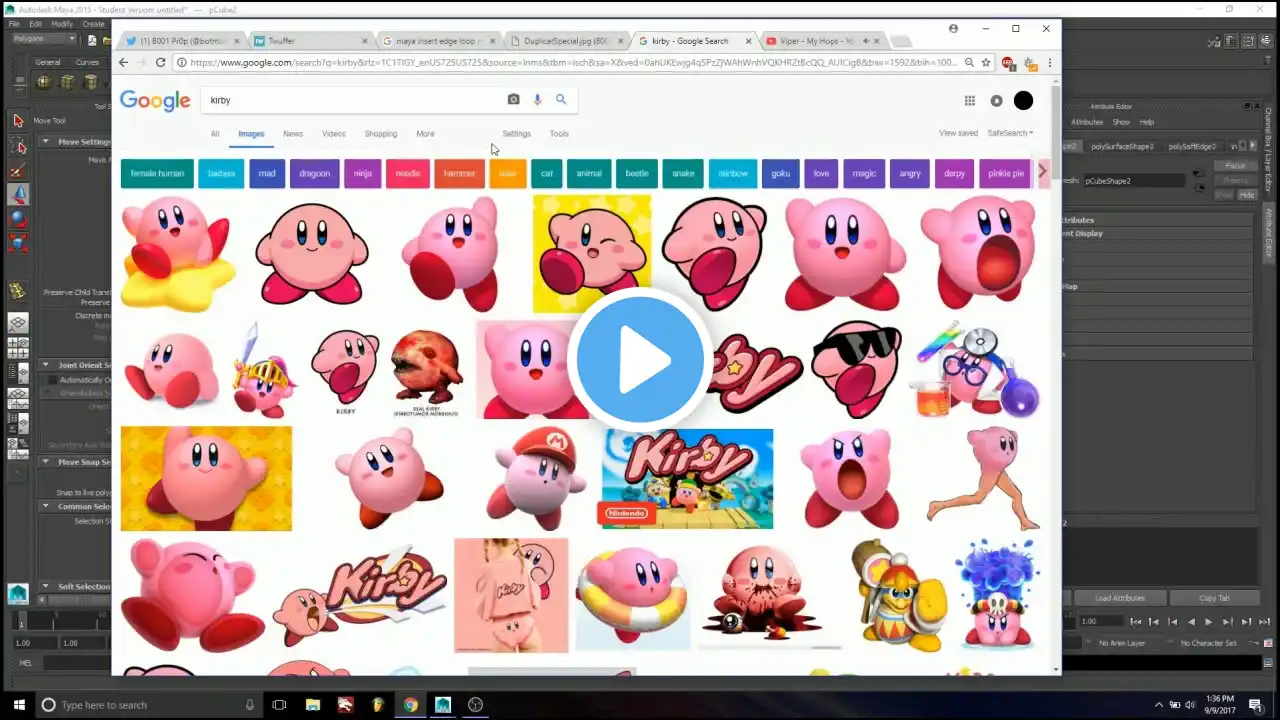Open the Google apps grid
1280x720 pixels.
coord(969,101)
